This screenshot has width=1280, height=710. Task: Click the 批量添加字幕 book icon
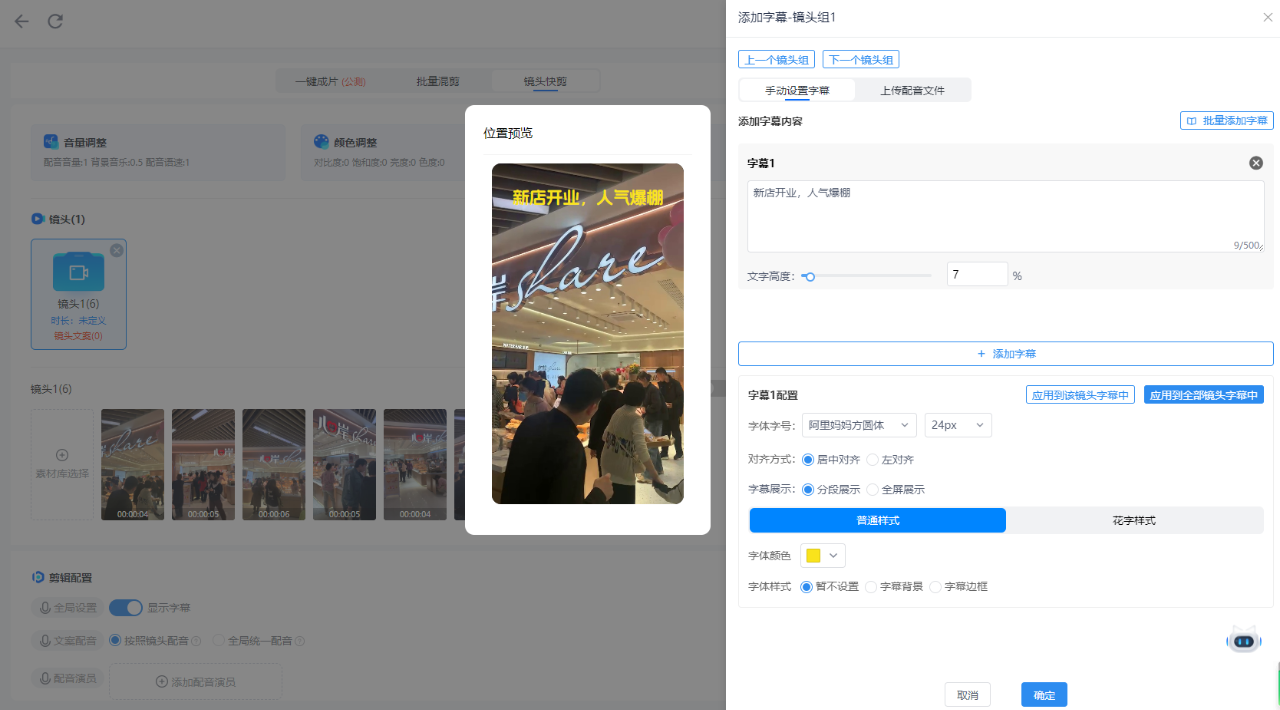click(1191, 120)
